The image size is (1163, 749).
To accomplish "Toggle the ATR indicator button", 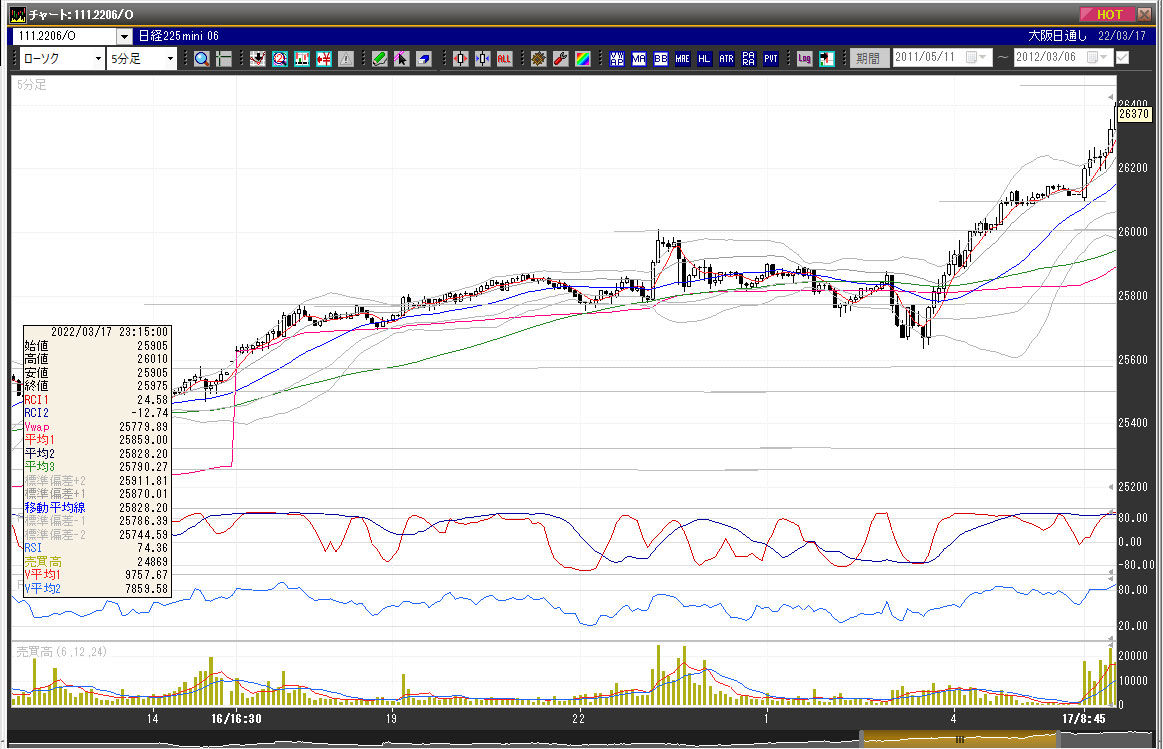I will [x=726, y=59].
